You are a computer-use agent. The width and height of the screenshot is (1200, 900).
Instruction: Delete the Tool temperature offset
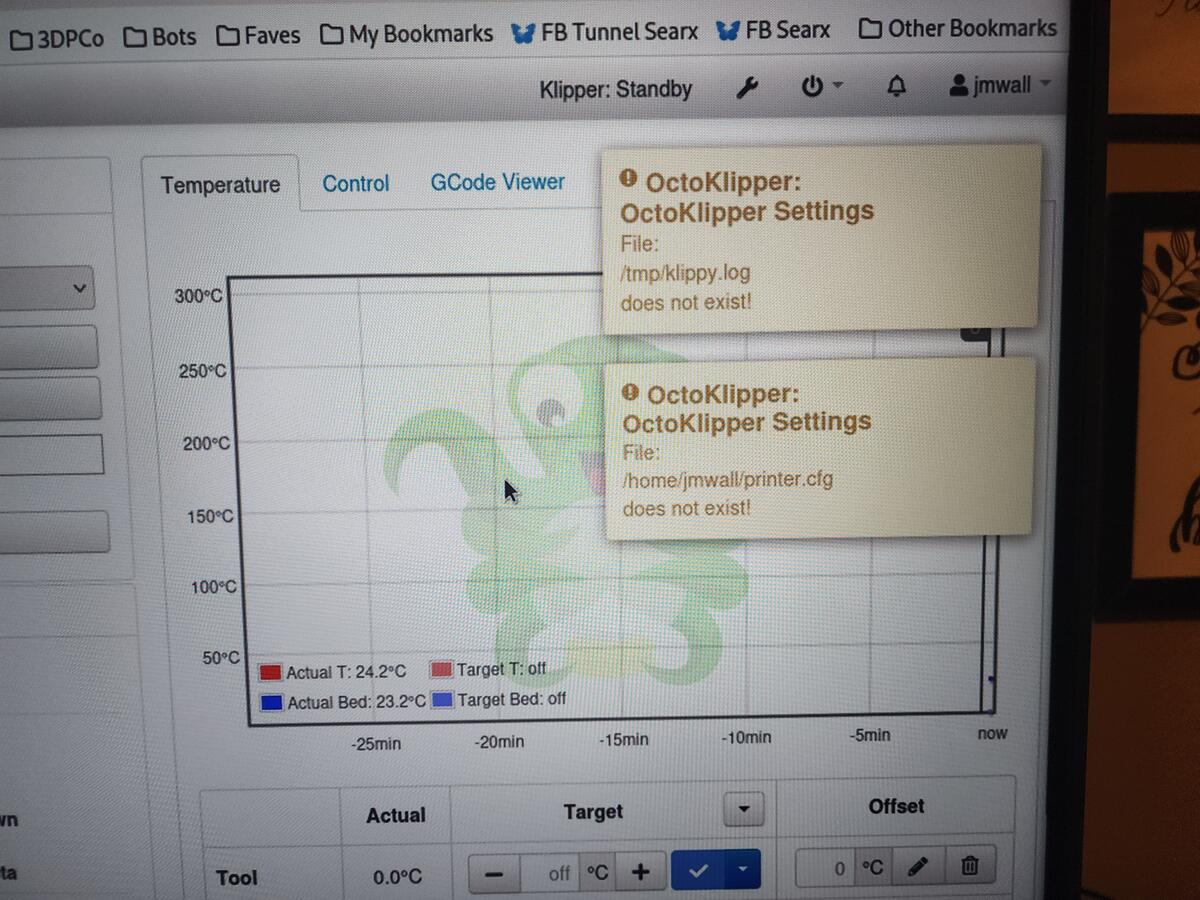pyautogui.click(x=969, y=866)
